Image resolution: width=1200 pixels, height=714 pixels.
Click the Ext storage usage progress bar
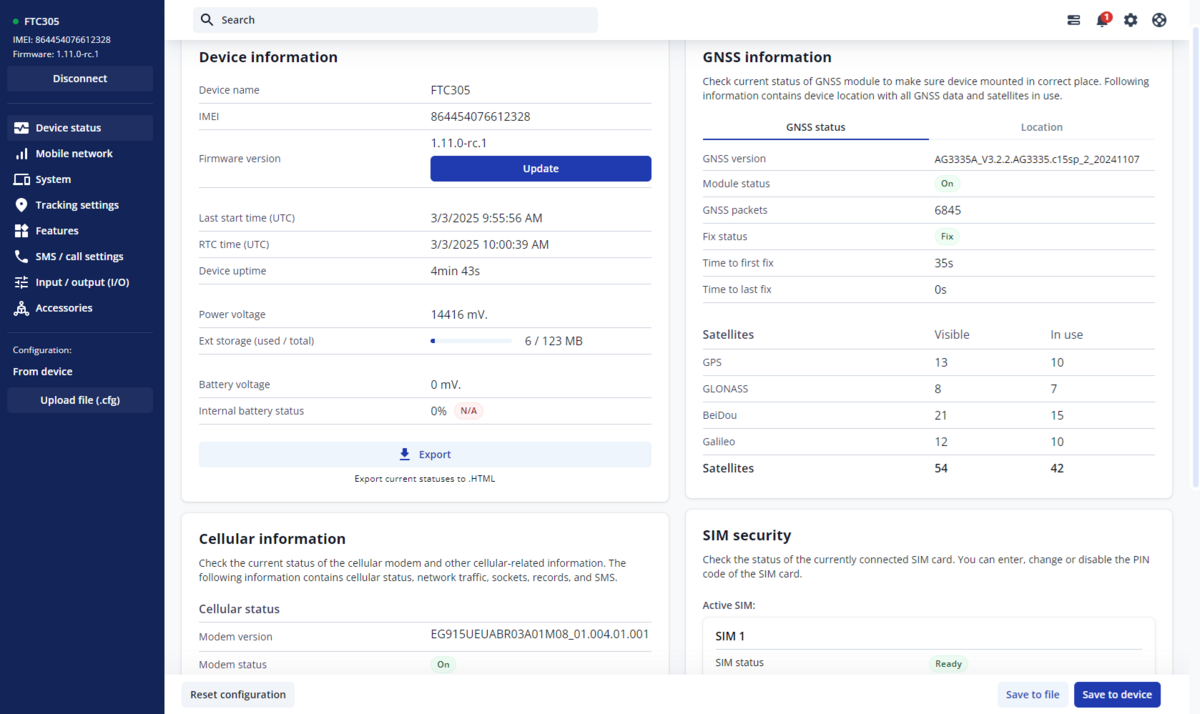[x=470, y=340]
